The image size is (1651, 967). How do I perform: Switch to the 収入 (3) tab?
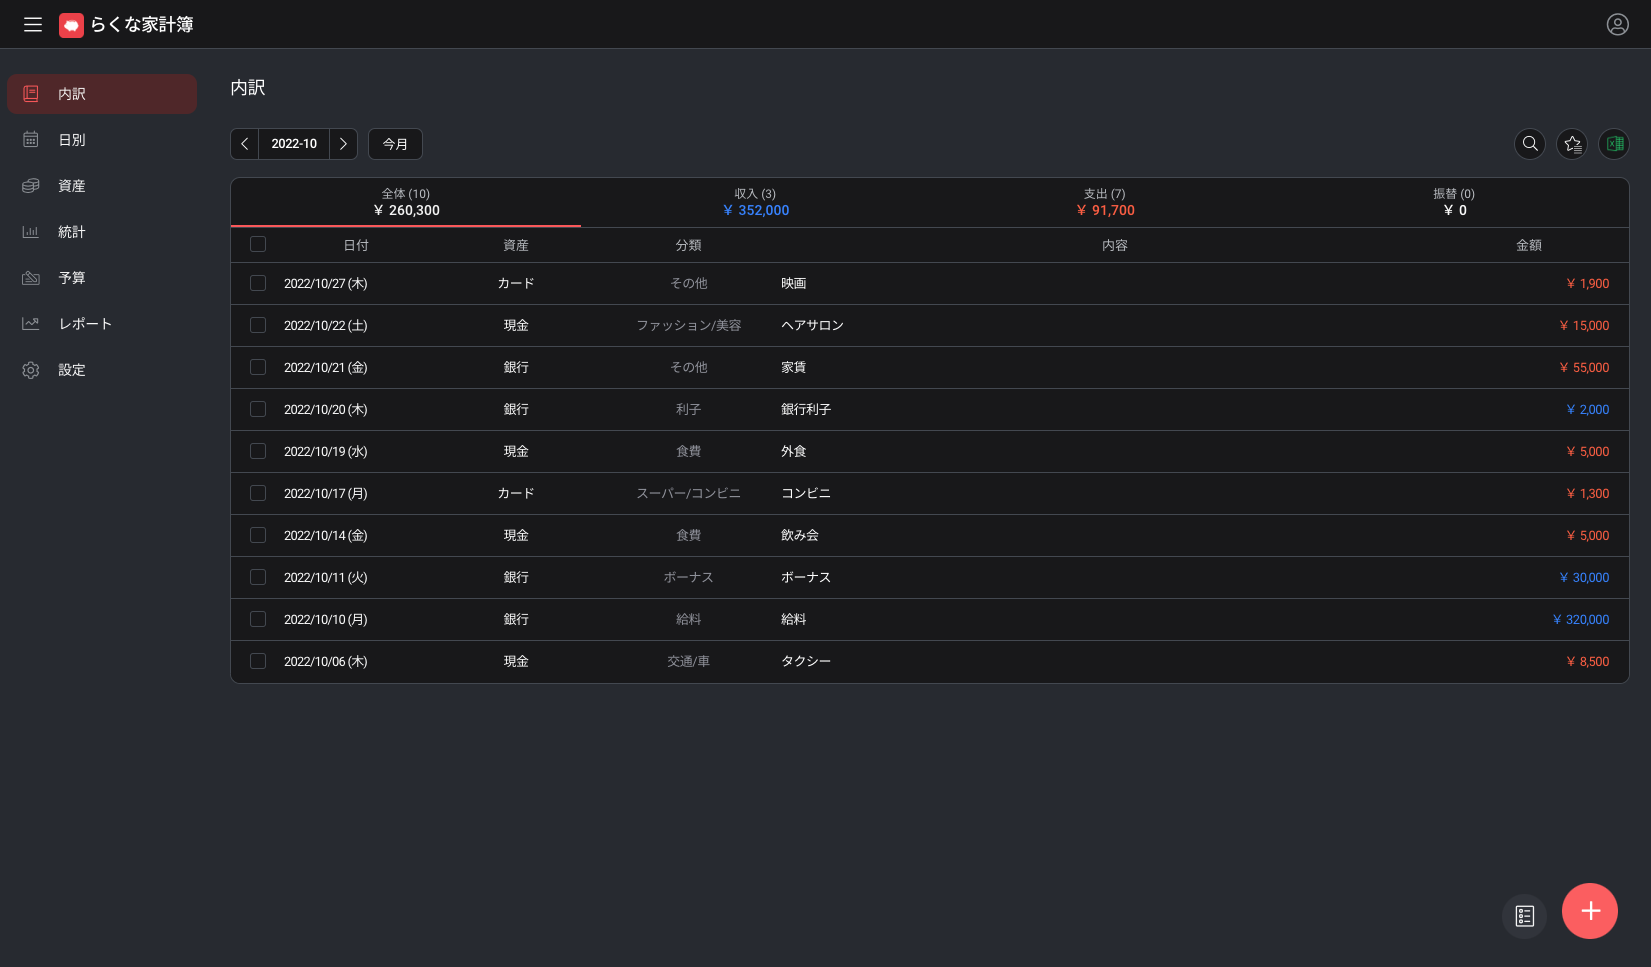755,202
